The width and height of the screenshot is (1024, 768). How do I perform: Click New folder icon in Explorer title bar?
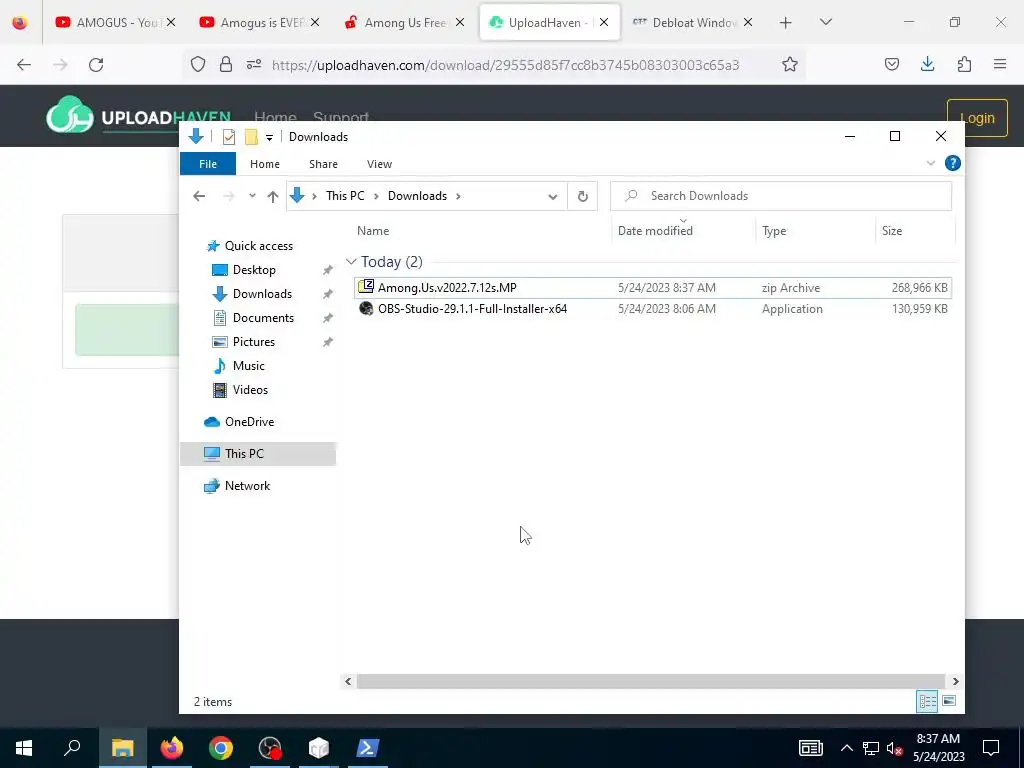pos(251,137)
